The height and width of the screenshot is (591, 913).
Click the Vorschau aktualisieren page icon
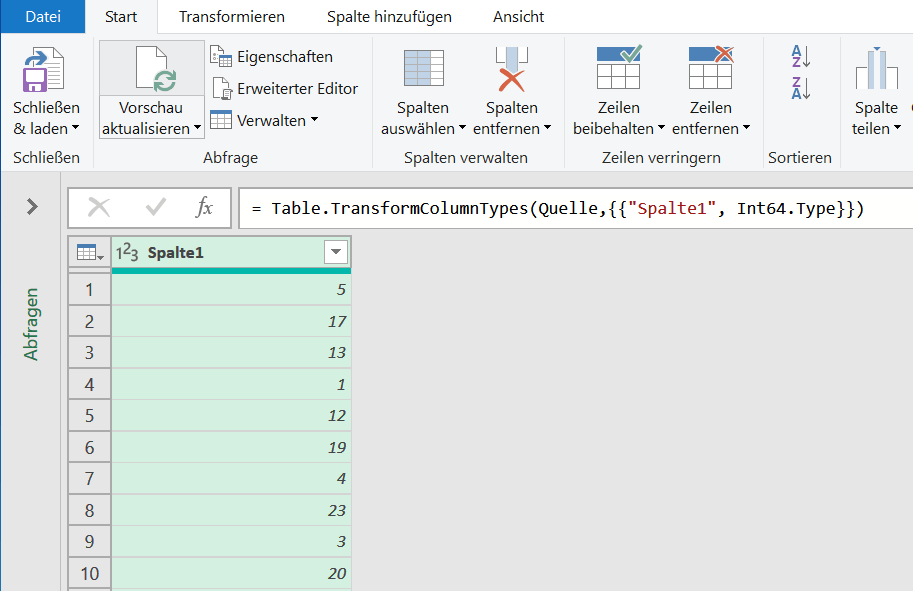point(155,69)
